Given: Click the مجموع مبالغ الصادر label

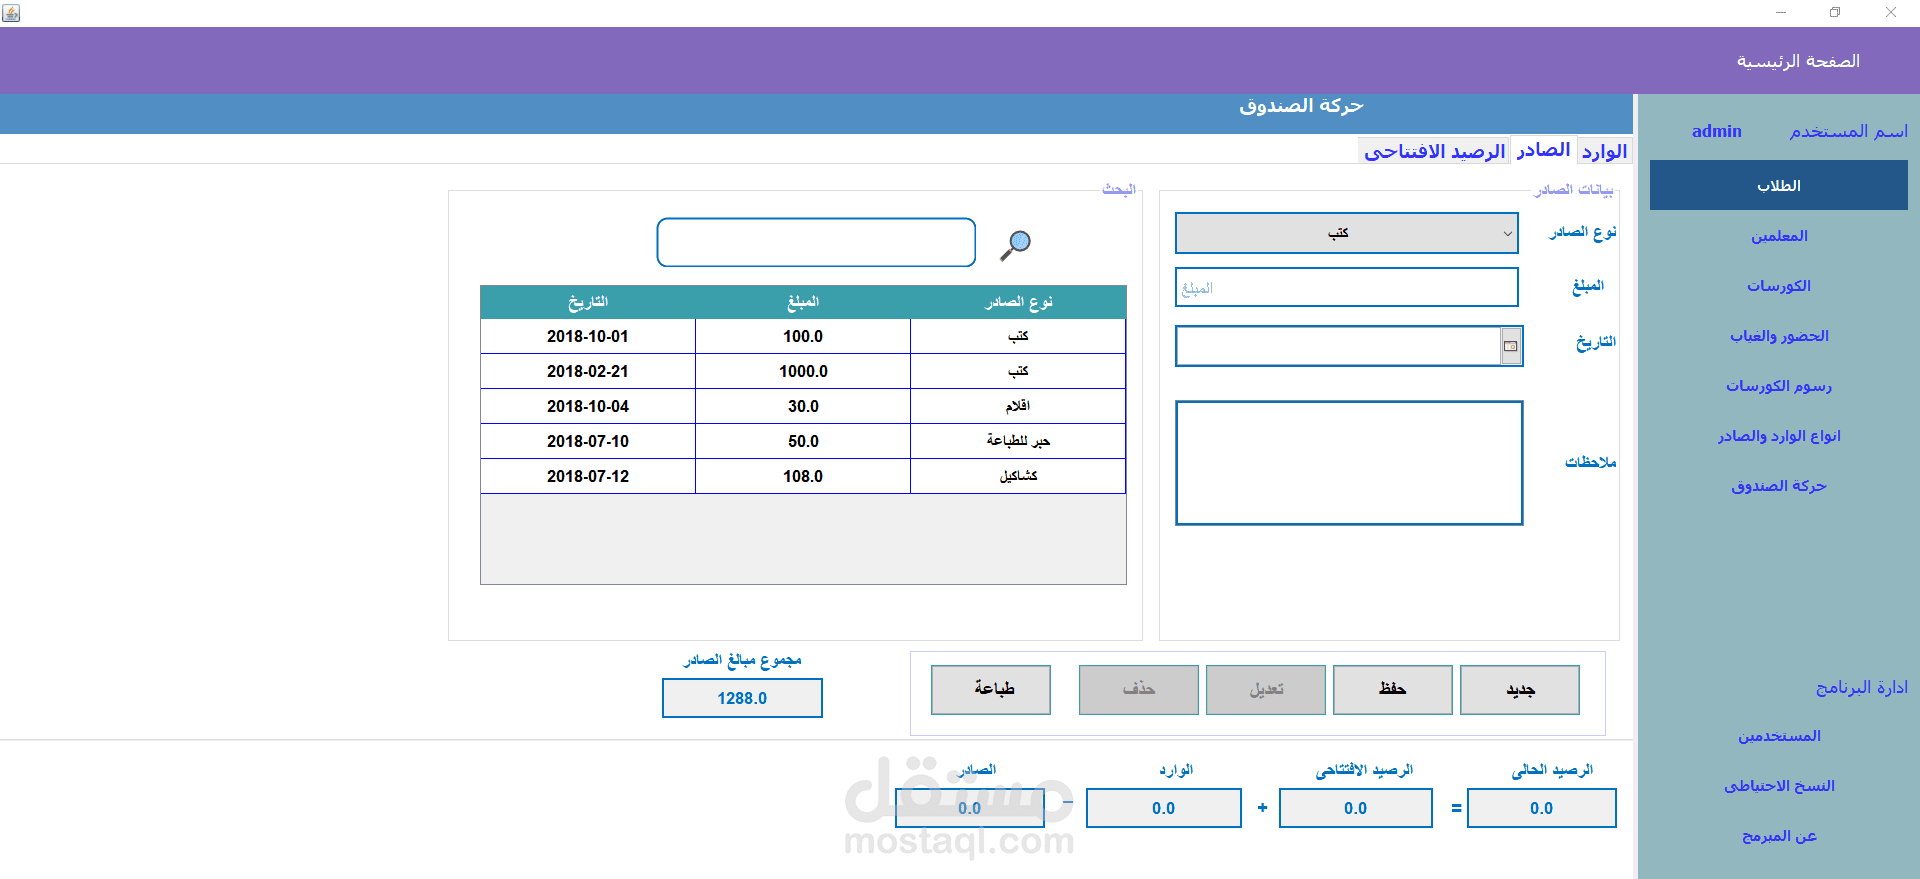Looking at the screenshot, I should coord(742,660).
